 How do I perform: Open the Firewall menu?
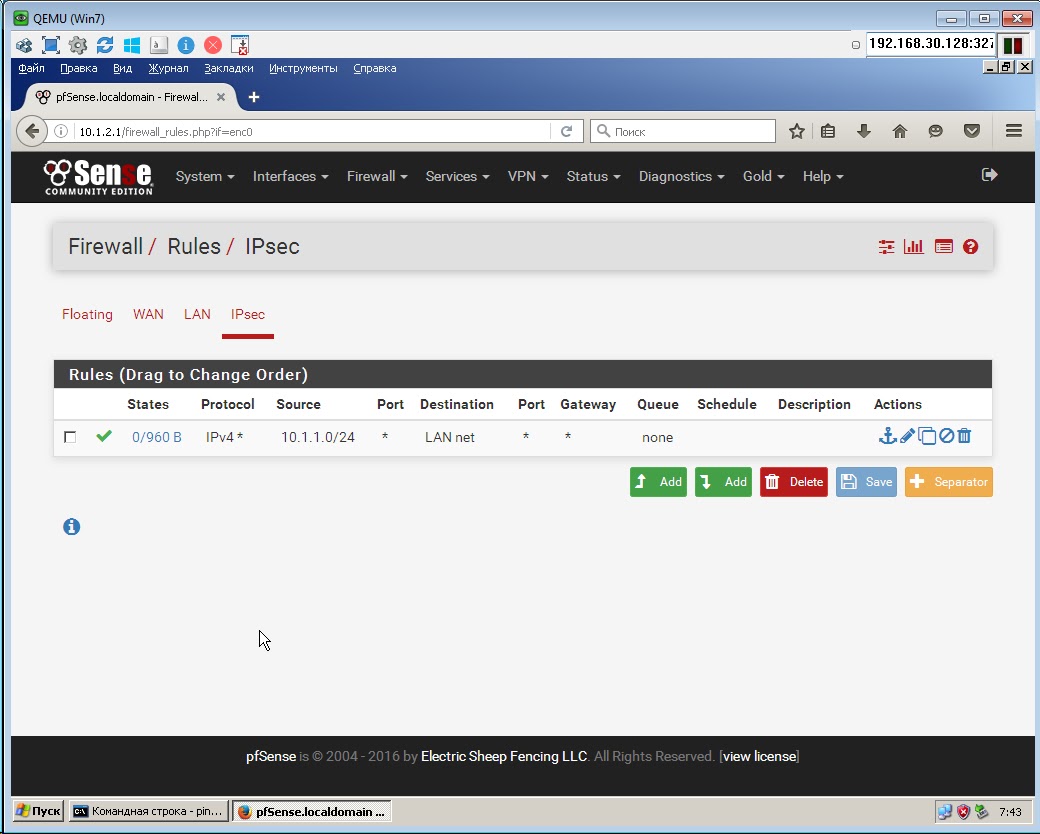point(376,176)
